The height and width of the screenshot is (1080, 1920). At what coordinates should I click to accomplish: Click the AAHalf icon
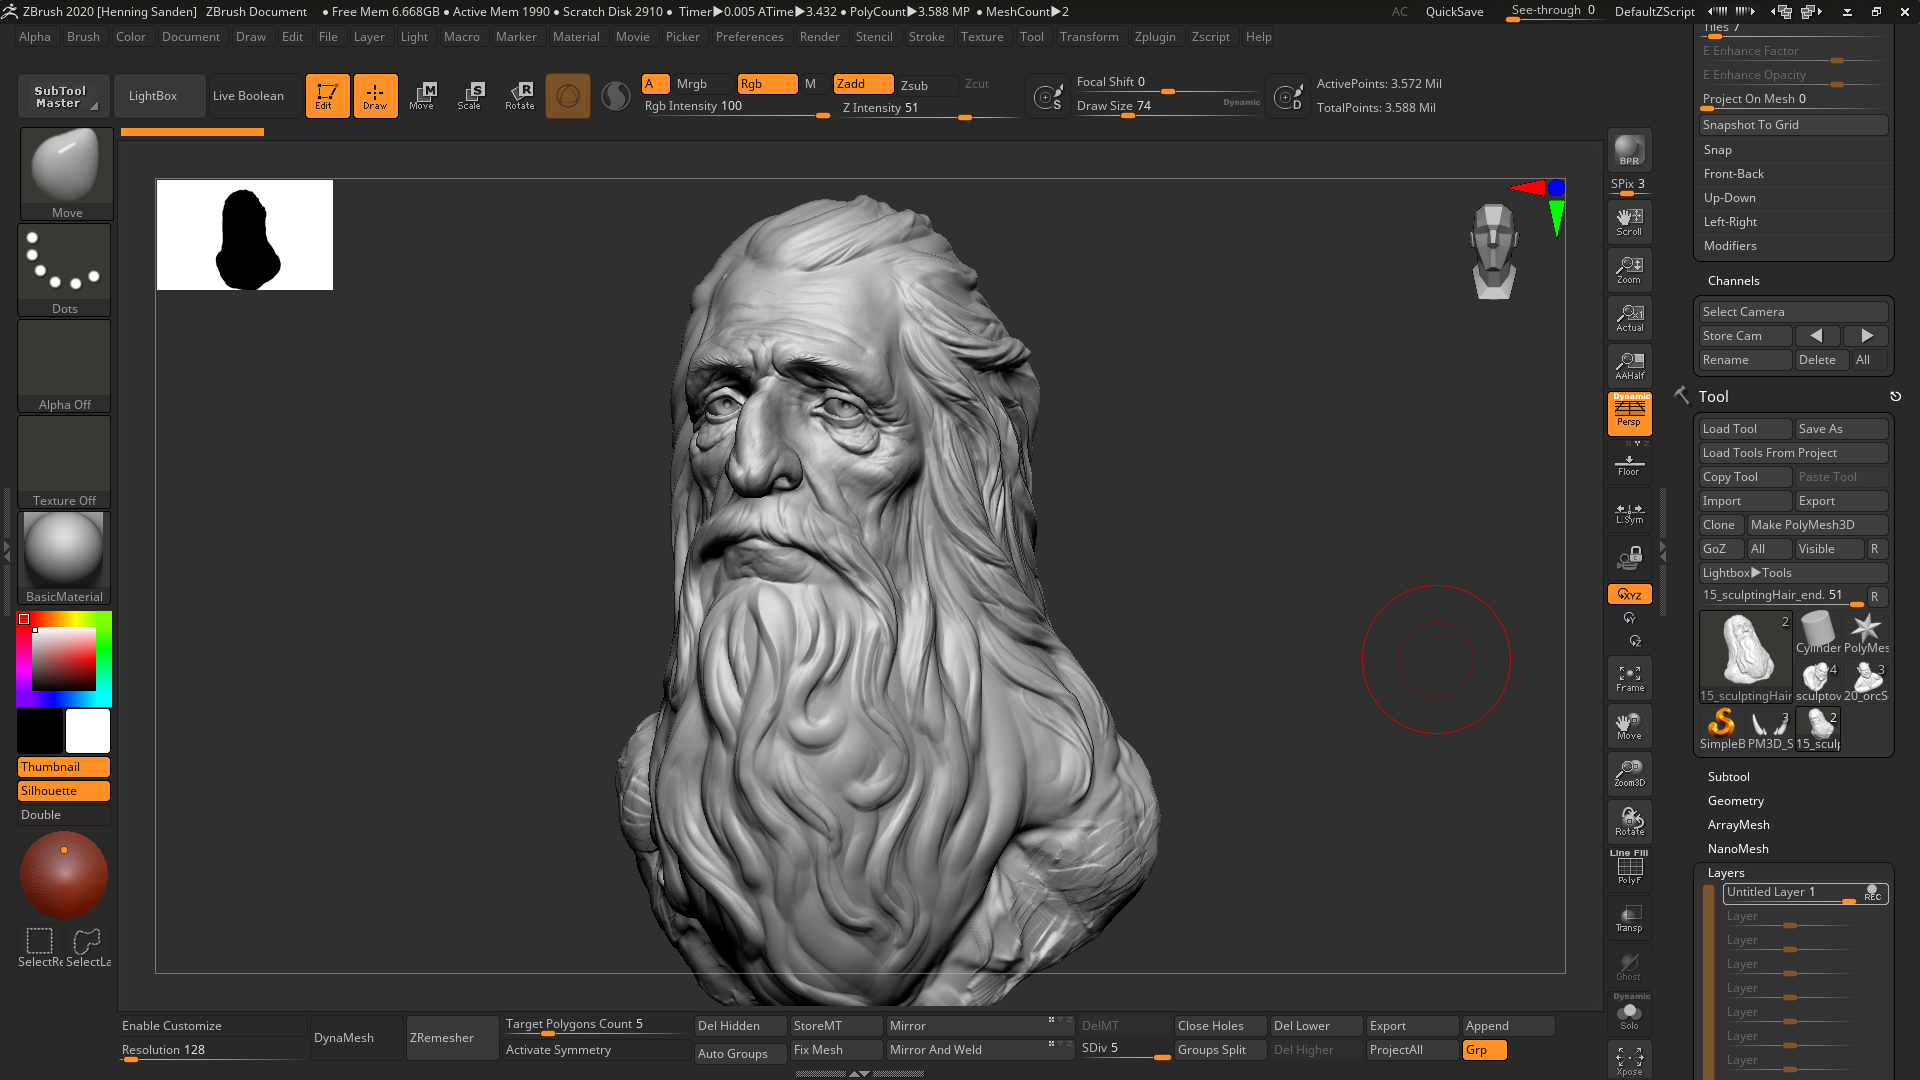point(1629,366)
